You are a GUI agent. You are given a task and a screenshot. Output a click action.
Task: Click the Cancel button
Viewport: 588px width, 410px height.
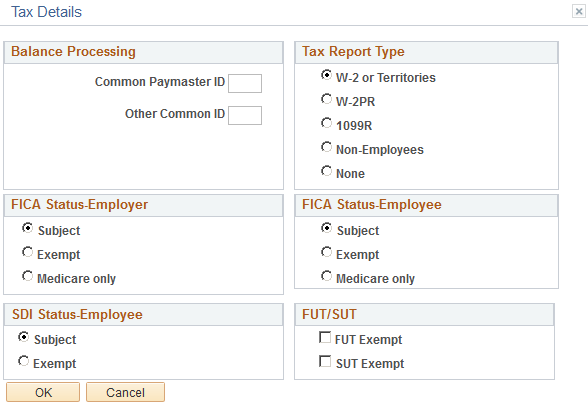click(125, 392)
